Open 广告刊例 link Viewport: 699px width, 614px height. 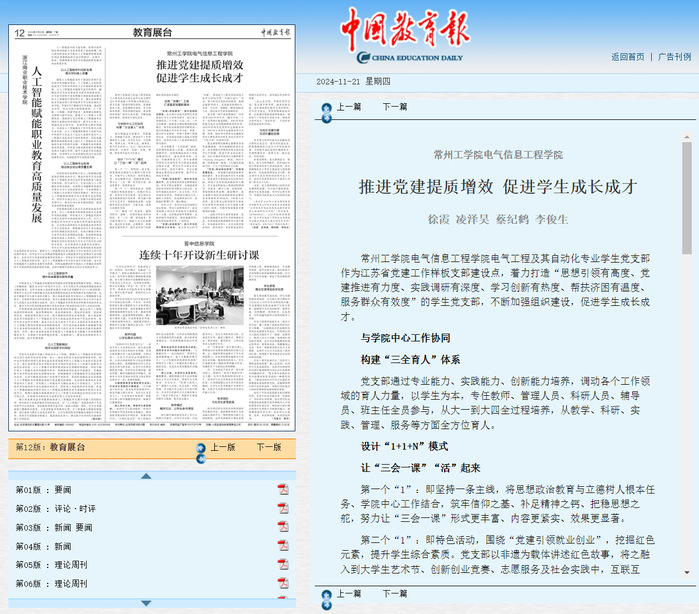674,57
